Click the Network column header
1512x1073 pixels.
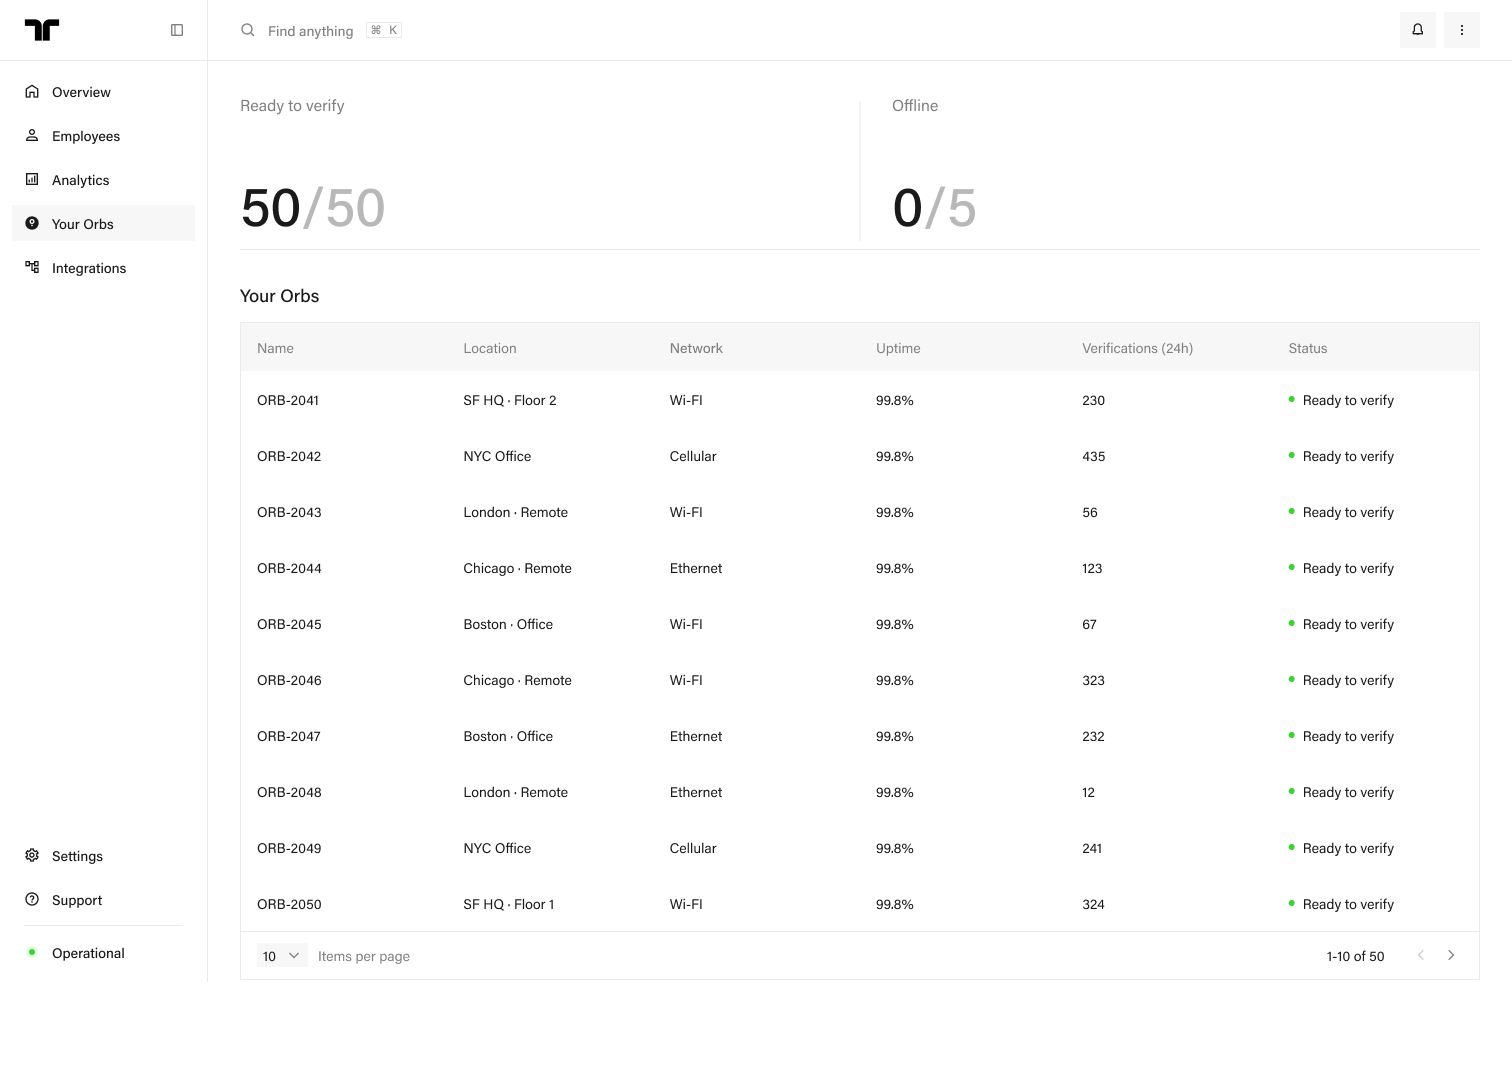(696, 348)
